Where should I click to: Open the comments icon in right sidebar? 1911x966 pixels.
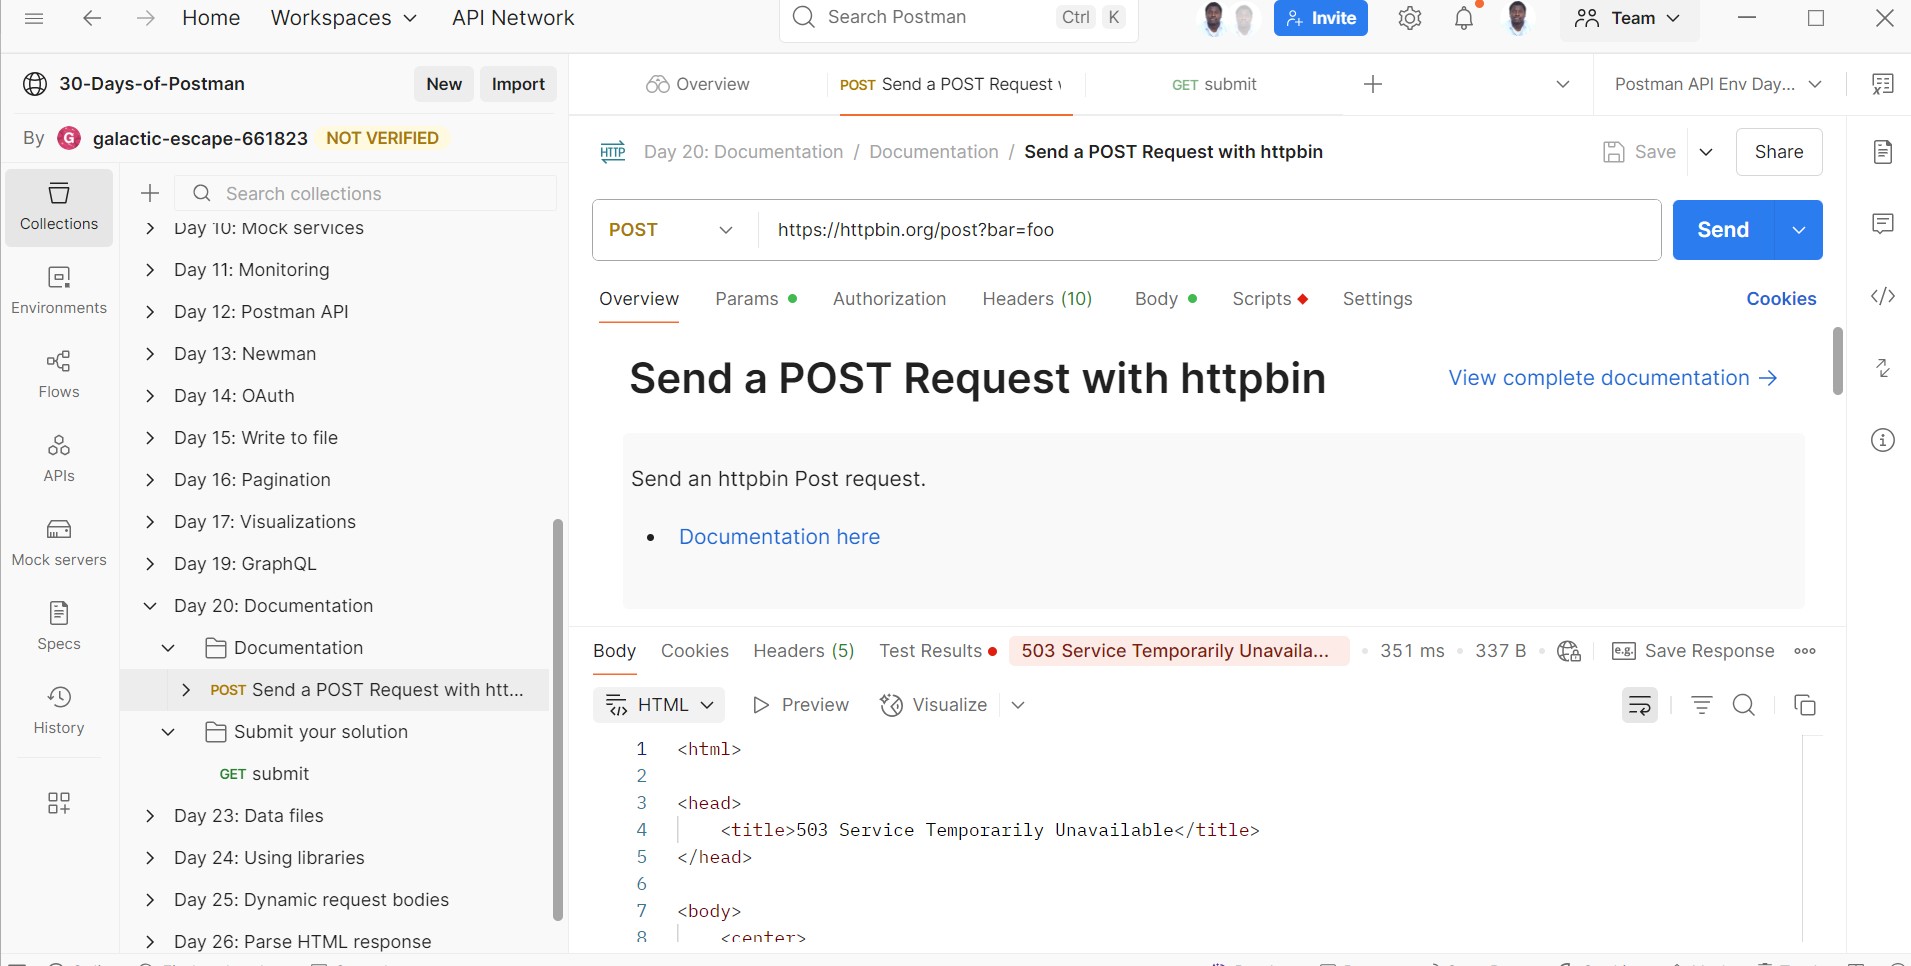pyautogui.click(x=1883, y=224)
